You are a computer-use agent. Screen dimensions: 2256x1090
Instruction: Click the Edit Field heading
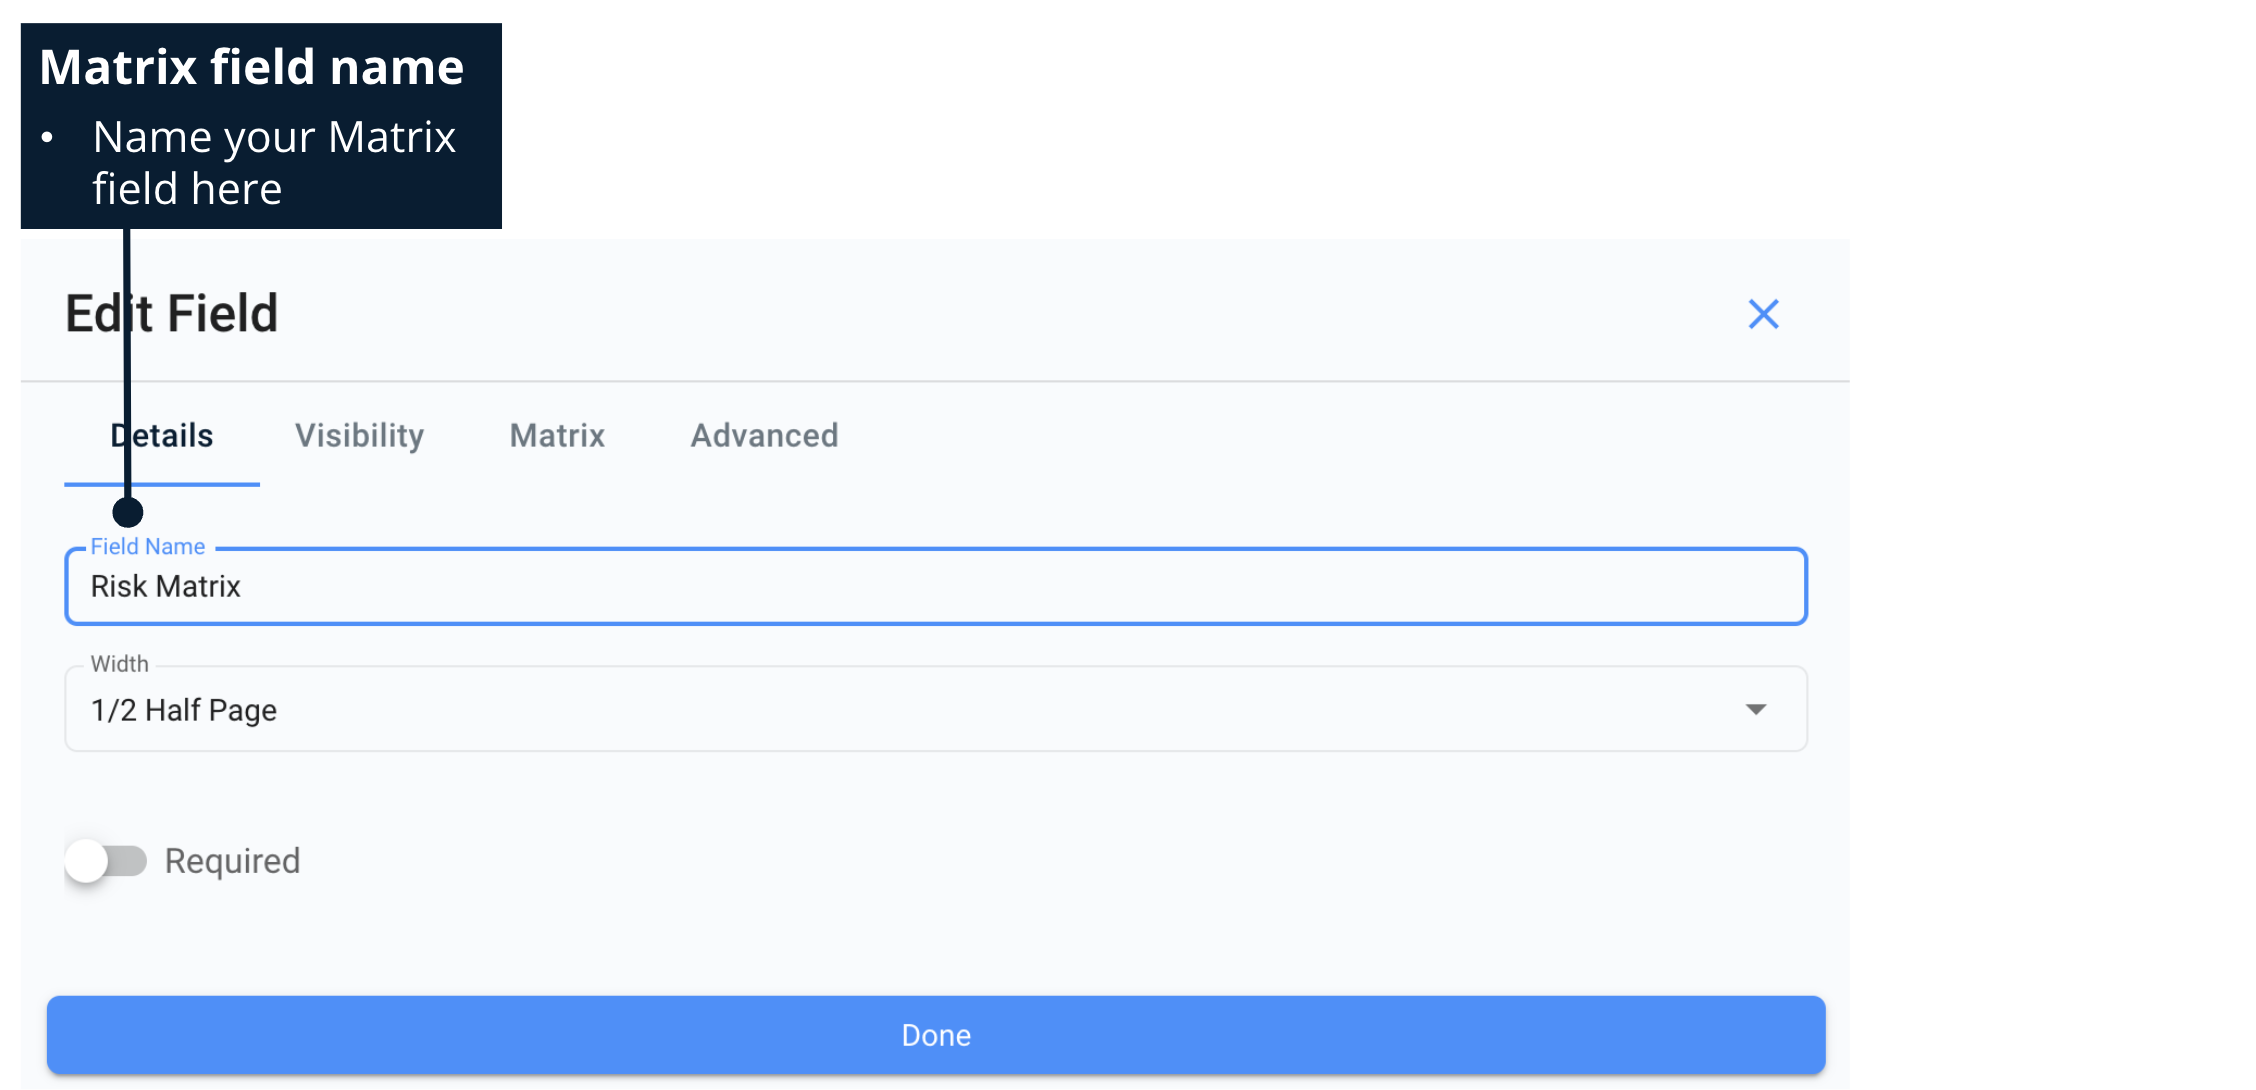tap(172, 314)
